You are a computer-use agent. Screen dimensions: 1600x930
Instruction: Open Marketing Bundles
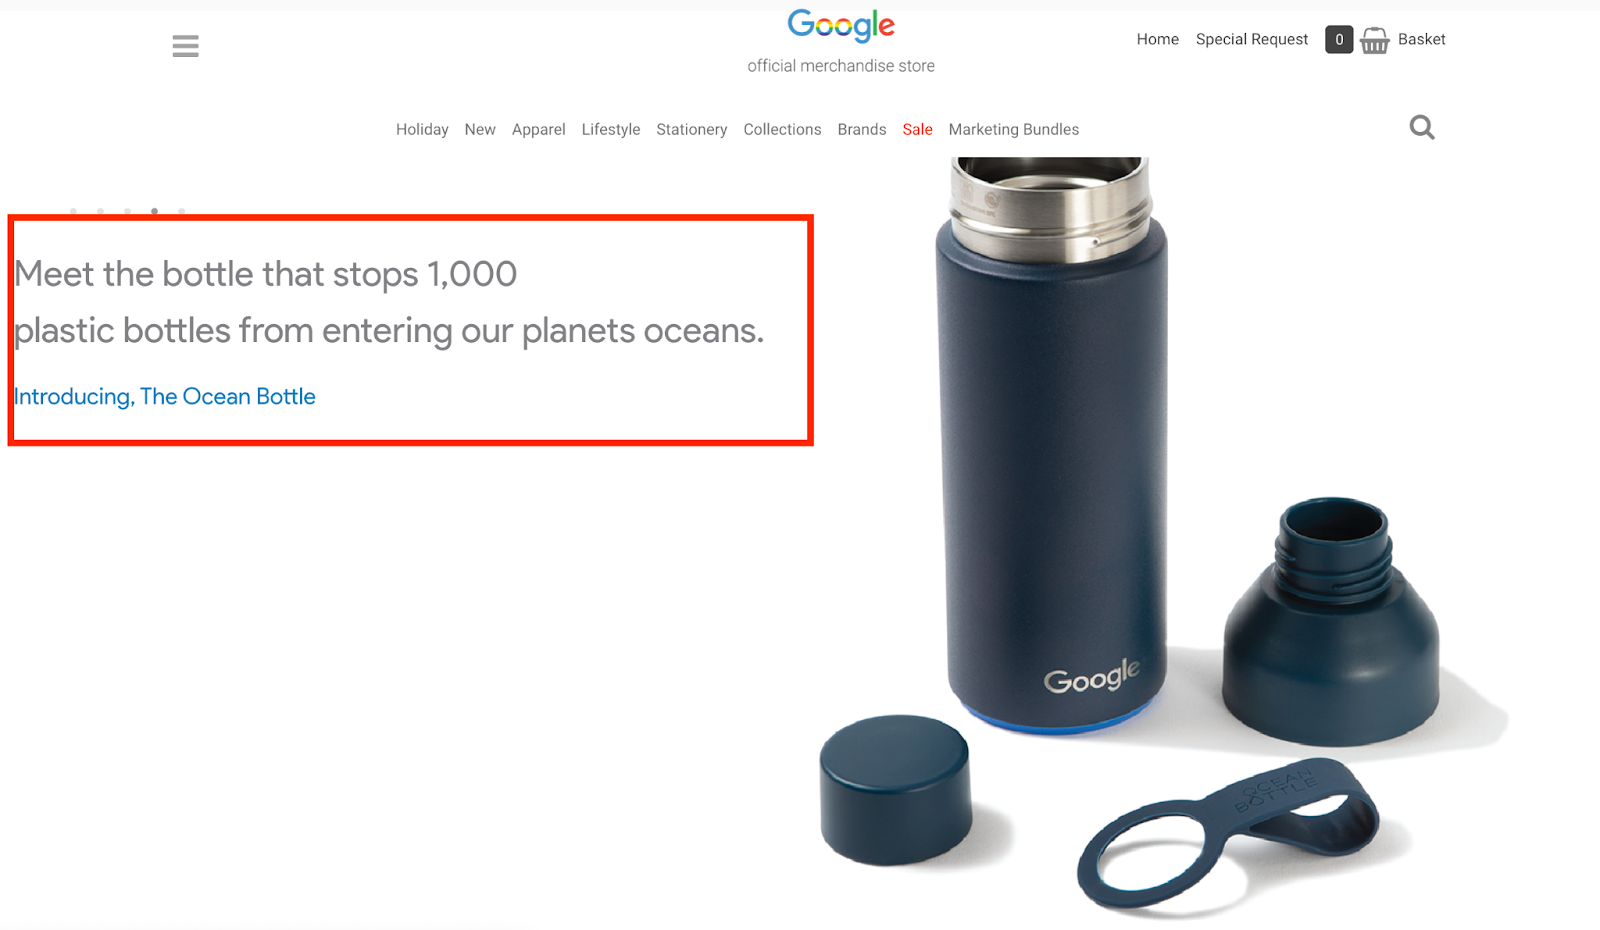coord(1014,129)
